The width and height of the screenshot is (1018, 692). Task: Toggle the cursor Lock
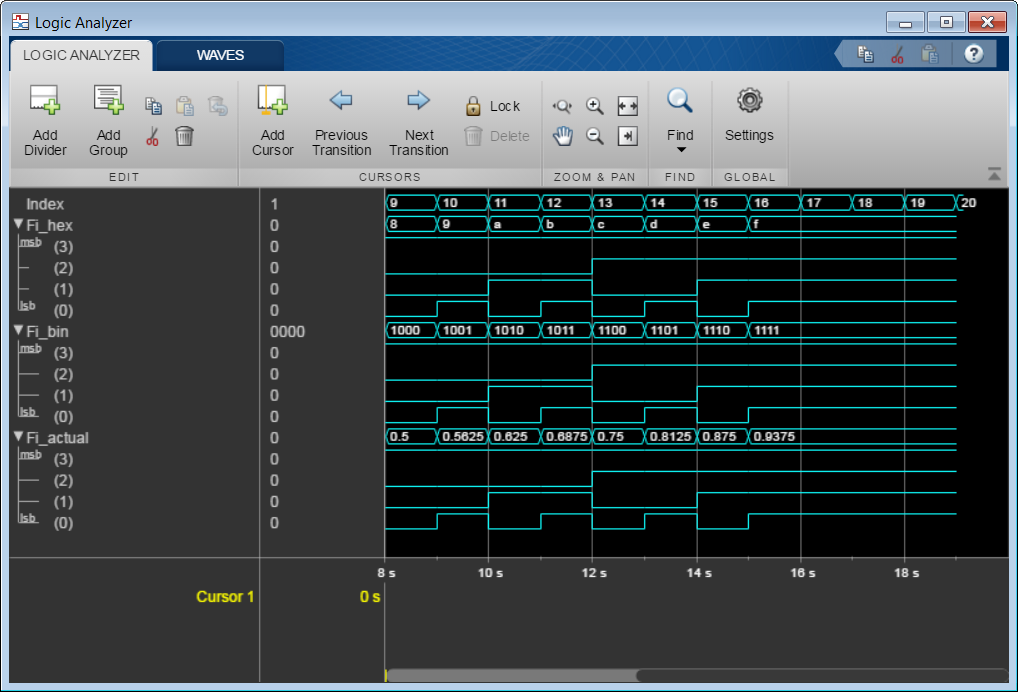(493, 106)
